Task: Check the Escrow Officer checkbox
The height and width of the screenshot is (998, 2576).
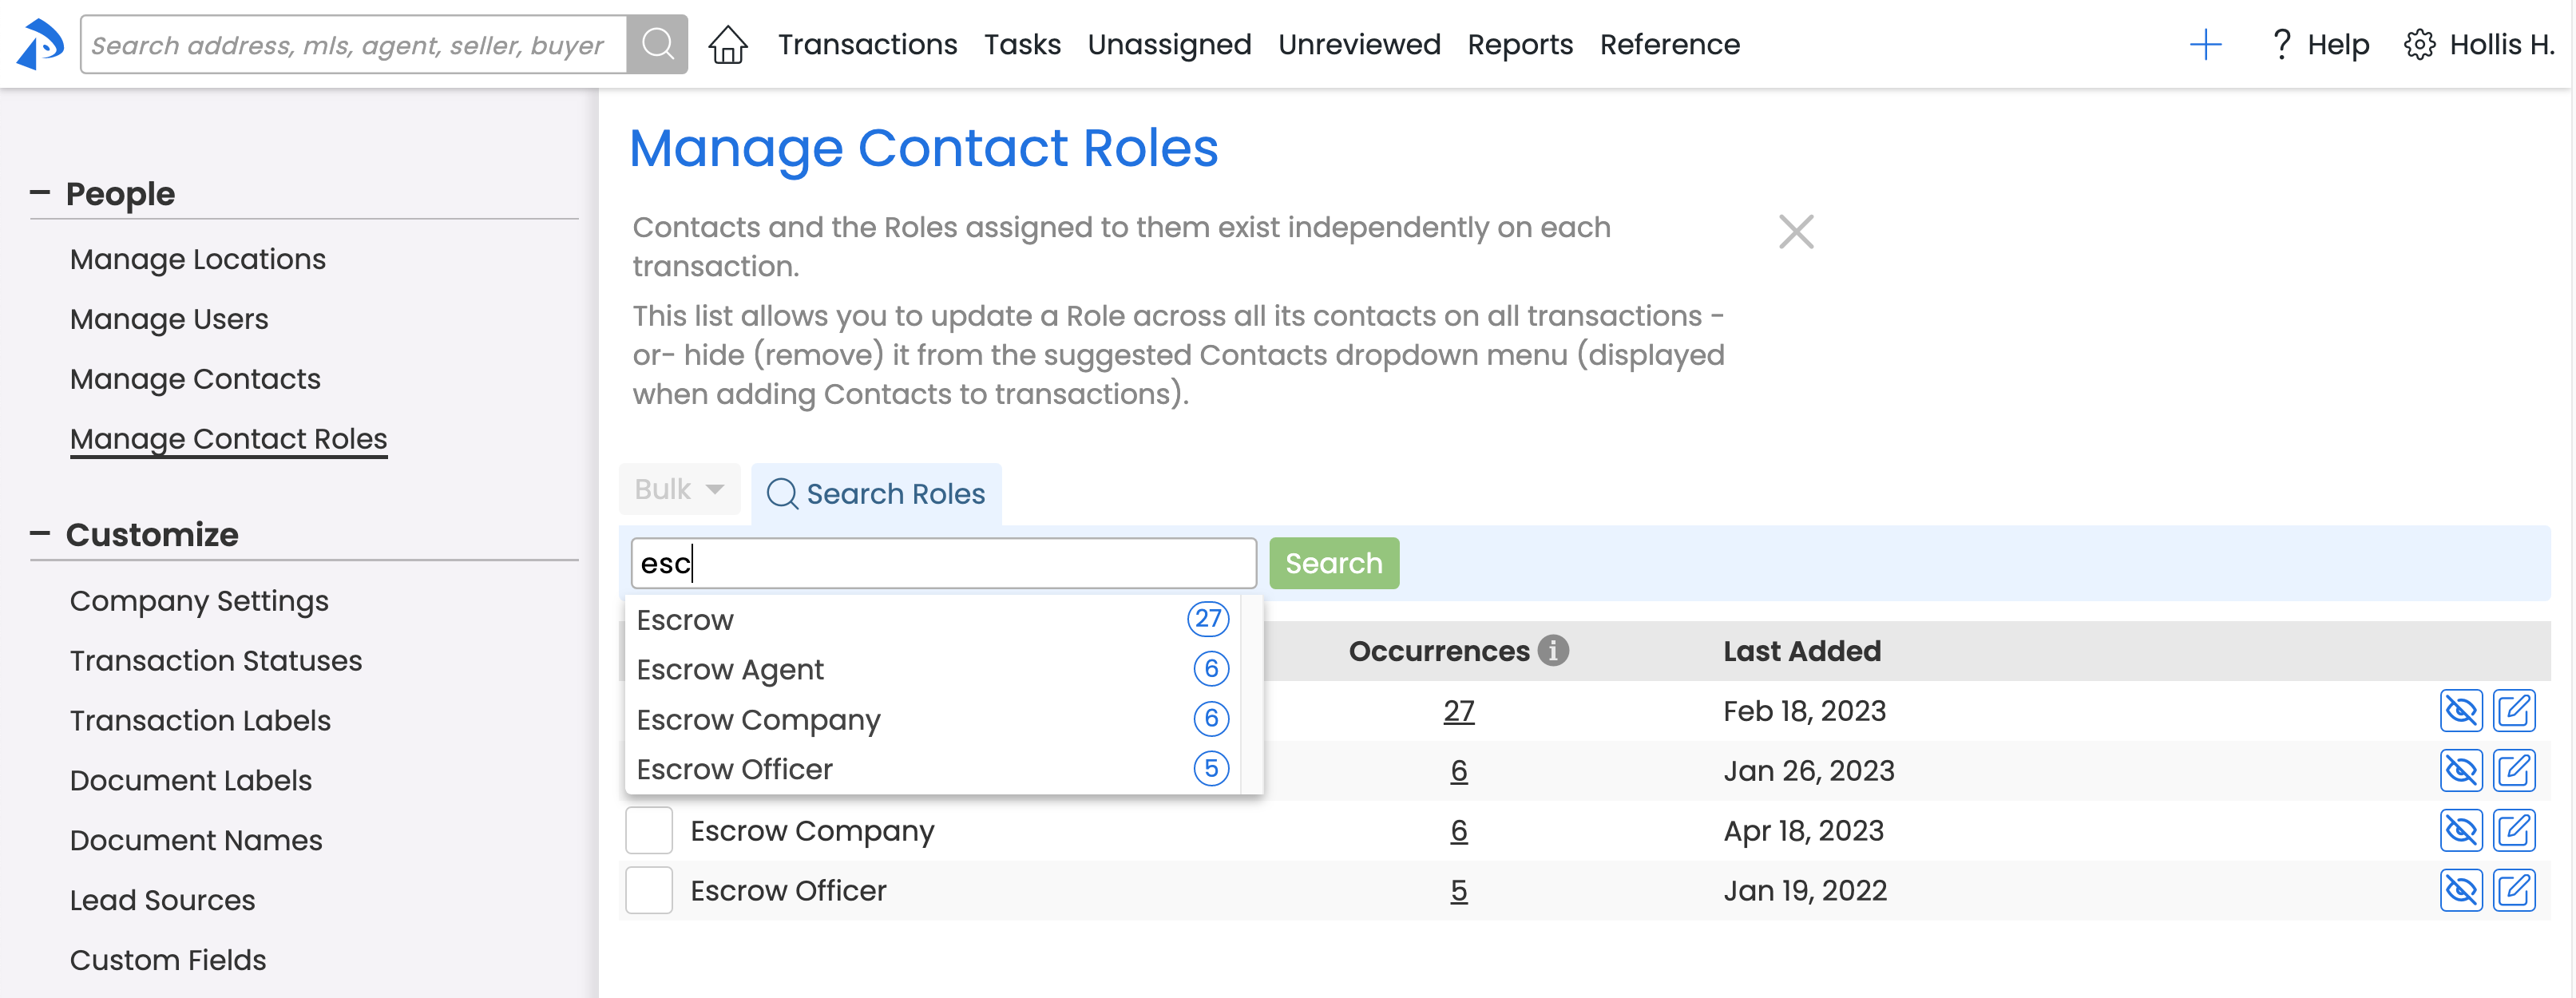Action: 649,890
